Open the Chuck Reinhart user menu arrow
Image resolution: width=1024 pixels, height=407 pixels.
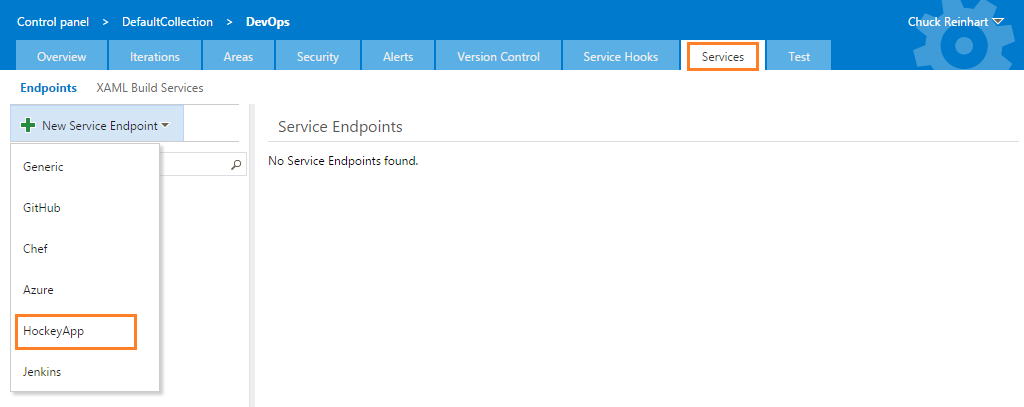coord(997,22)
